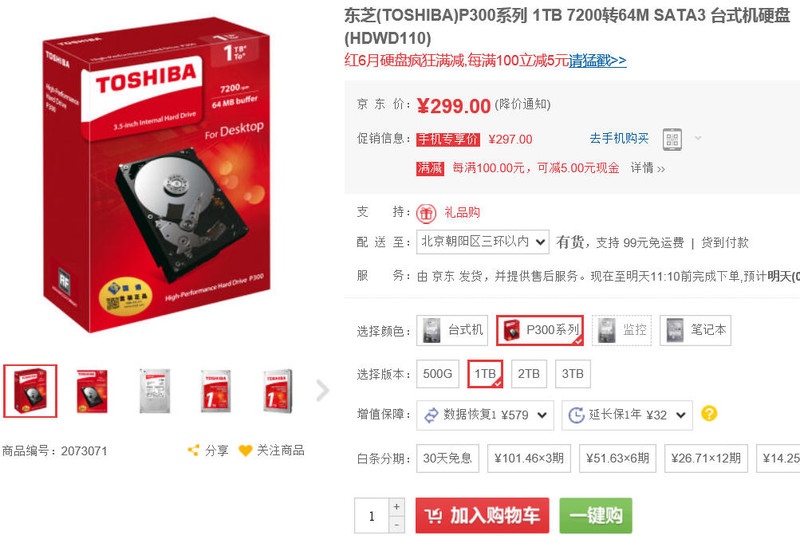
Task: Show next thumbnails with the right arrow
Action: 322,391
